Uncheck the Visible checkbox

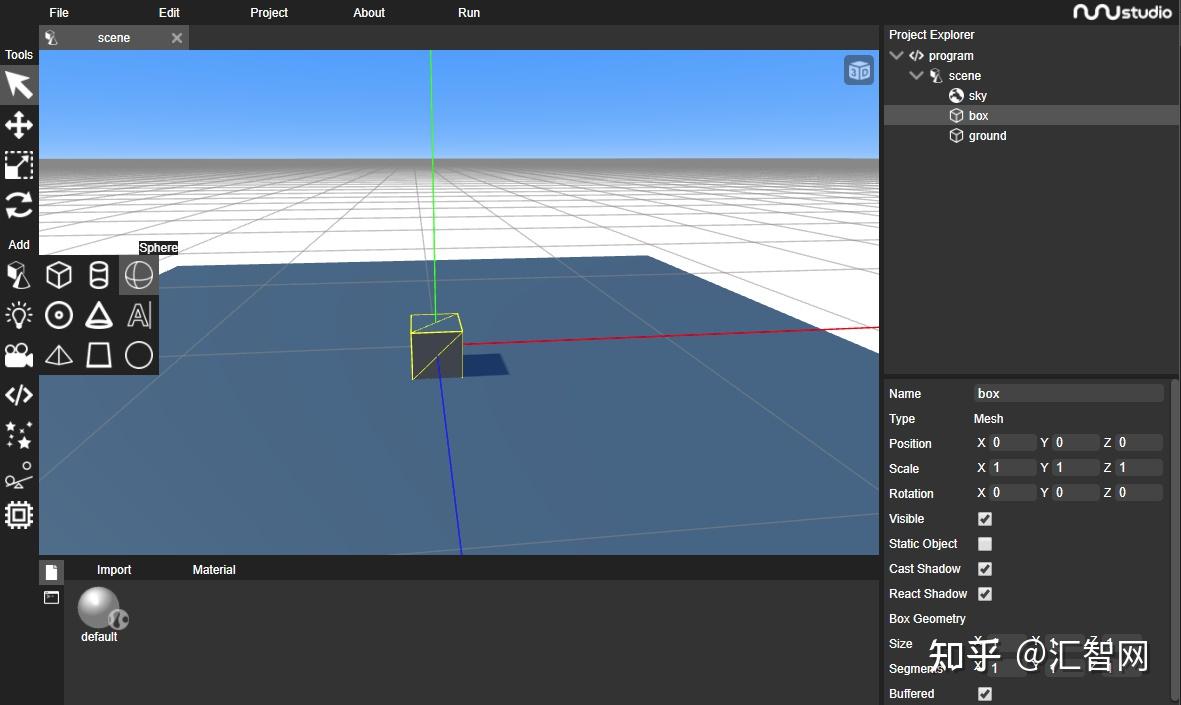pyautogui.click(x=985, y=518)
